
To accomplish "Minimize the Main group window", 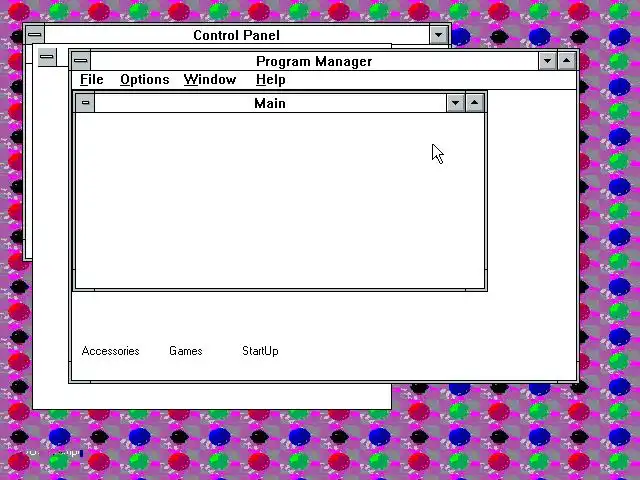I will point(456,103).
